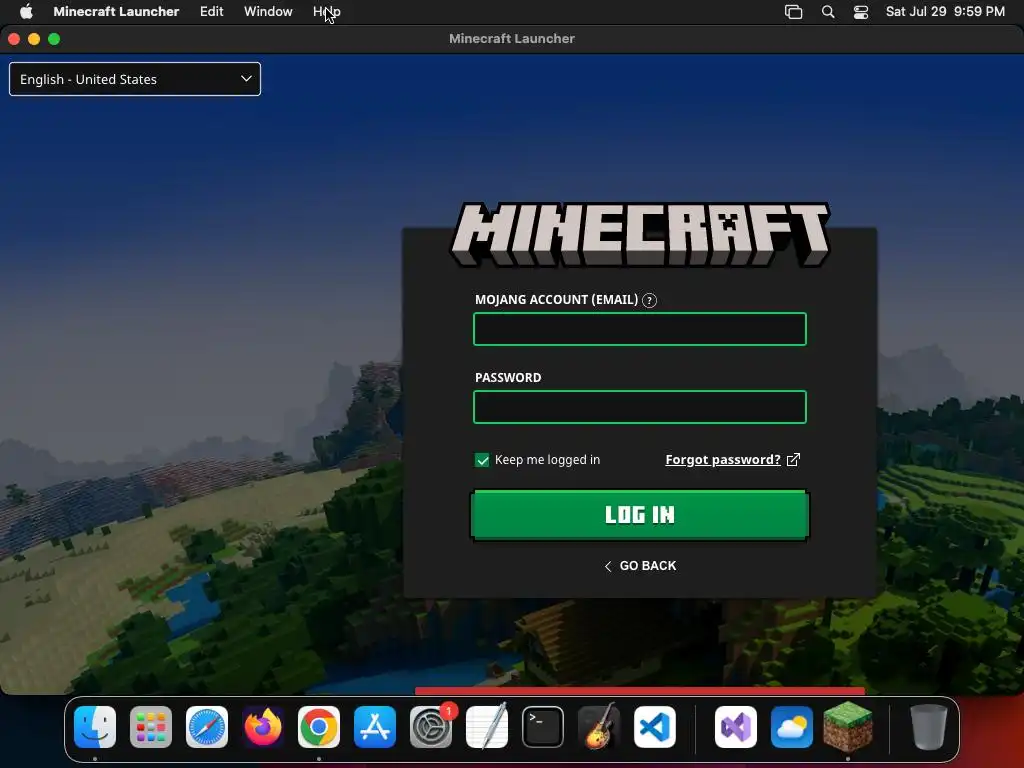Viewport: 1024px width, 768px height.
Task: Open Finder from the dock
Action: coord(95,727)
